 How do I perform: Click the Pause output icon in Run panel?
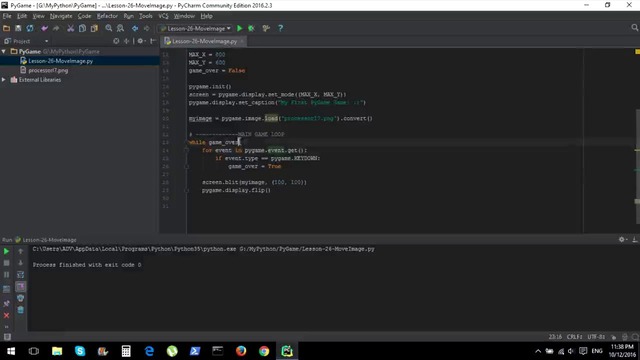point(7,275)
